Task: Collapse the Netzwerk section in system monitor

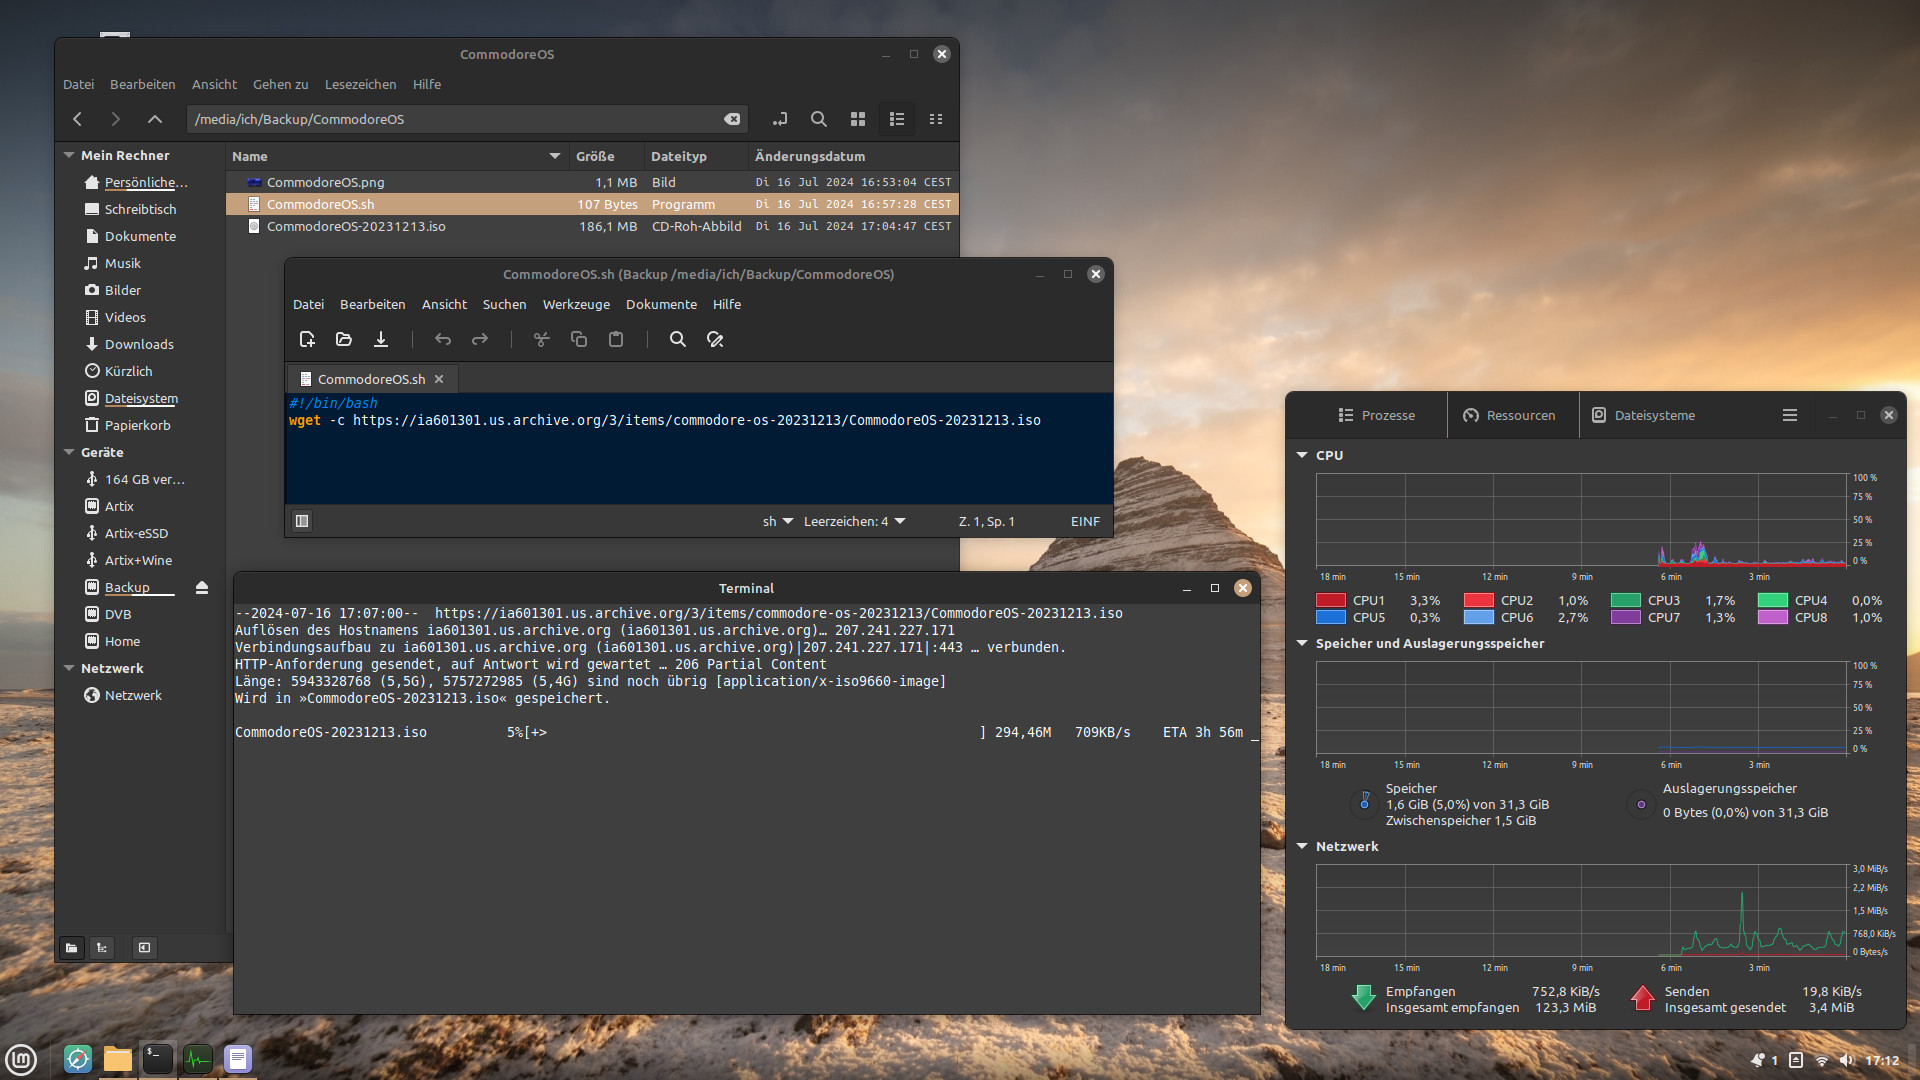Action: tap(1302, 846)
